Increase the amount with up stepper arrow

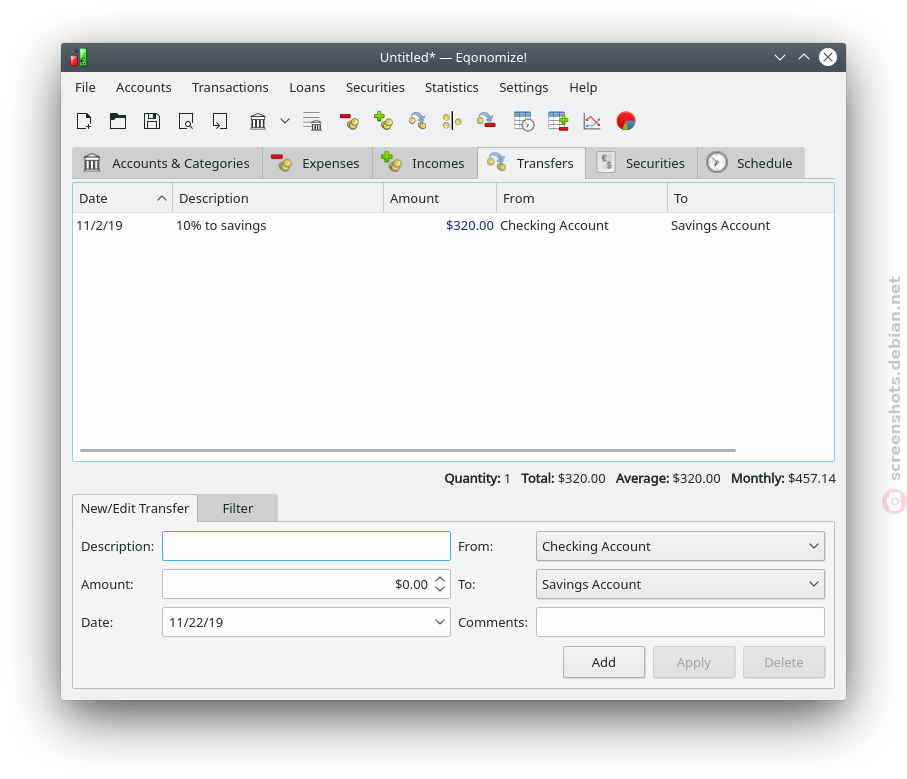(x=440, y=579)
